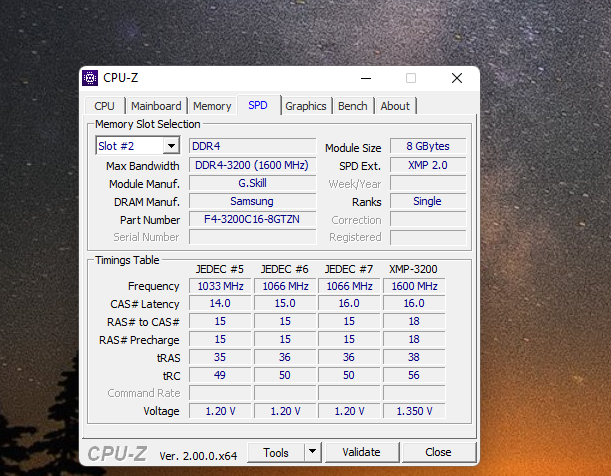Select part number F4-3200C16-8GTZN
Image resolution: width=611 pixels, height=476 pixels.
point(253,219)
